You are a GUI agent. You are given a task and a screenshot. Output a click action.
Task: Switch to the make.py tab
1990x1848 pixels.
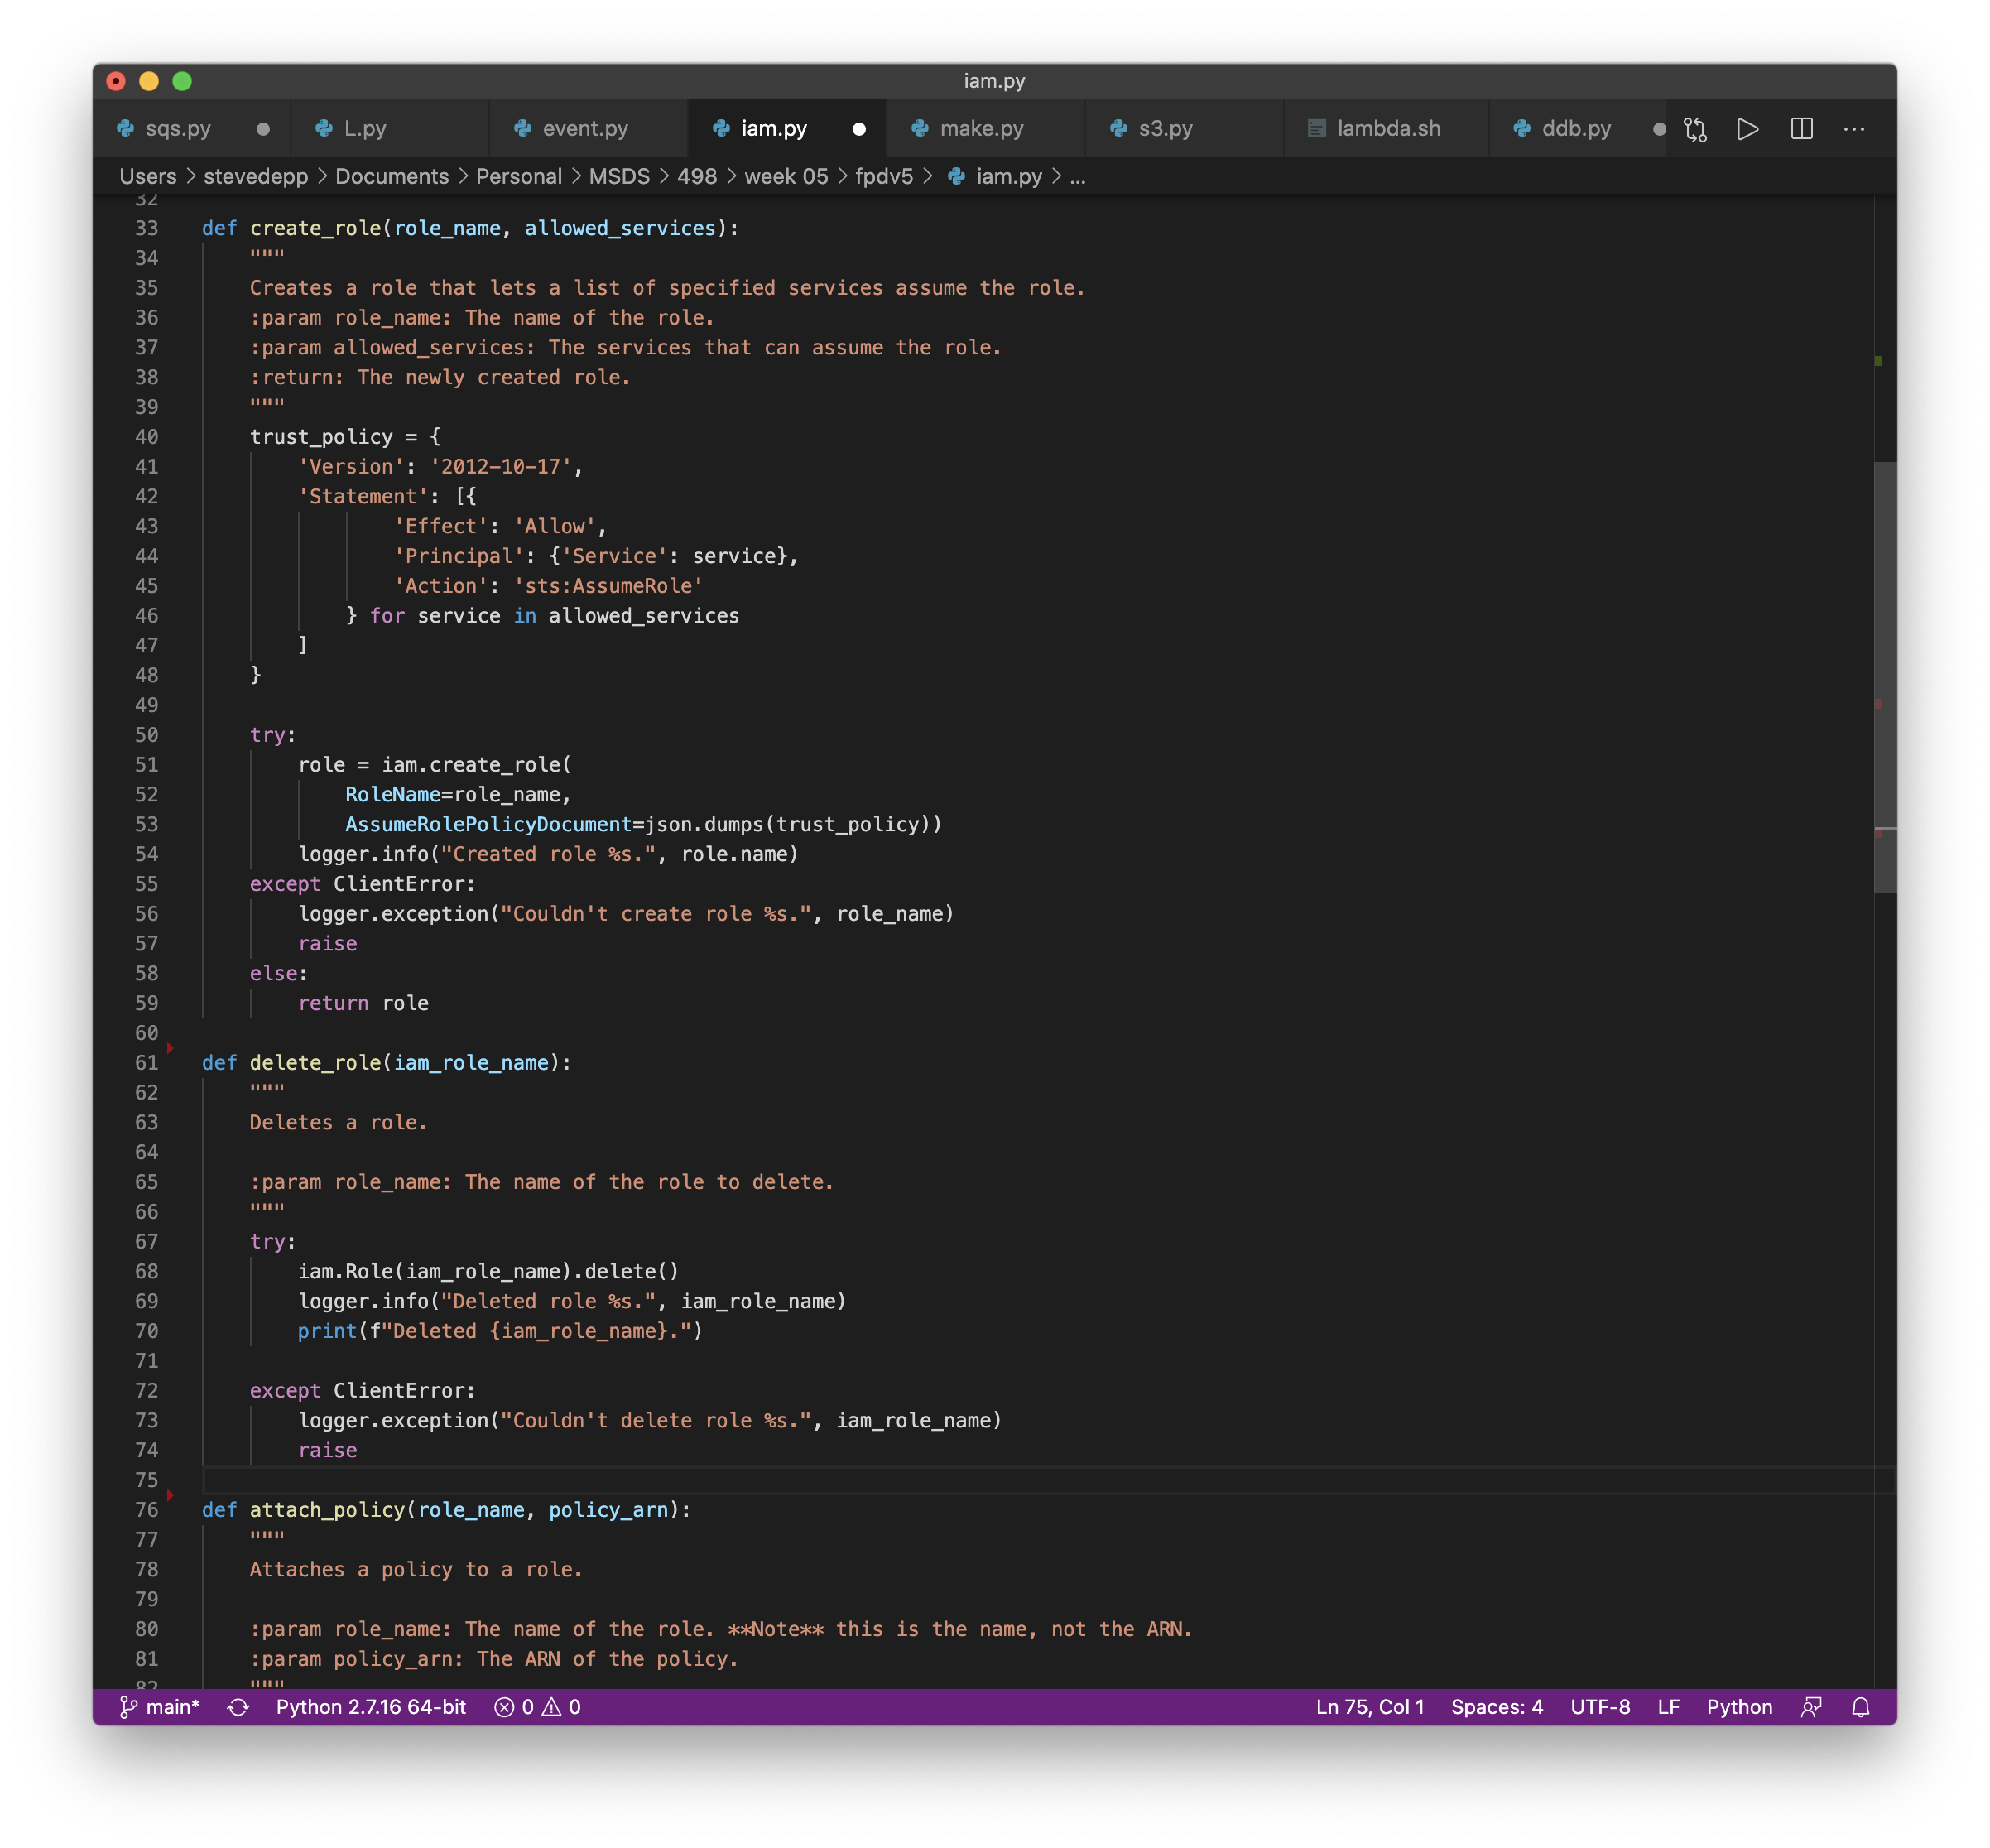click(983, 128)
